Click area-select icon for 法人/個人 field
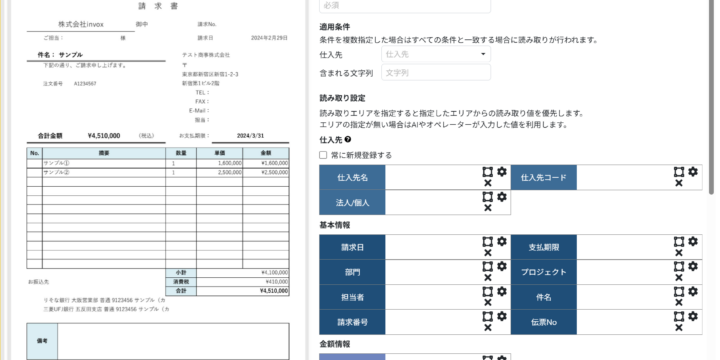 tap(488, 197)
